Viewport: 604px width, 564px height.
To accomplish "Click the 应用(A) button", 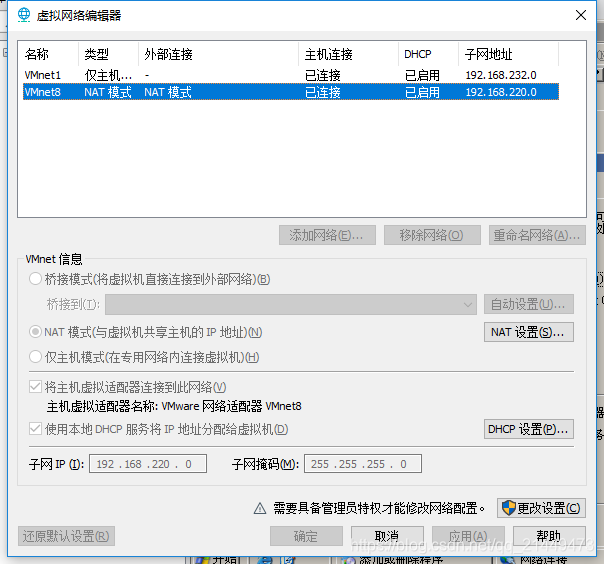I will (x=468, y=536).
